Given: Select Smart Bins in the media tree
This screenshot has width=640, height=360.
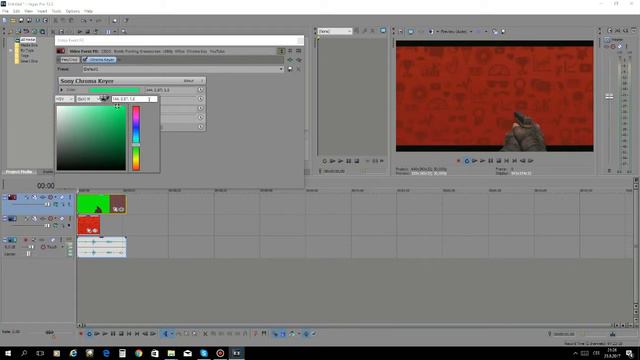Looking at the screenshot, I should point(29,61).
